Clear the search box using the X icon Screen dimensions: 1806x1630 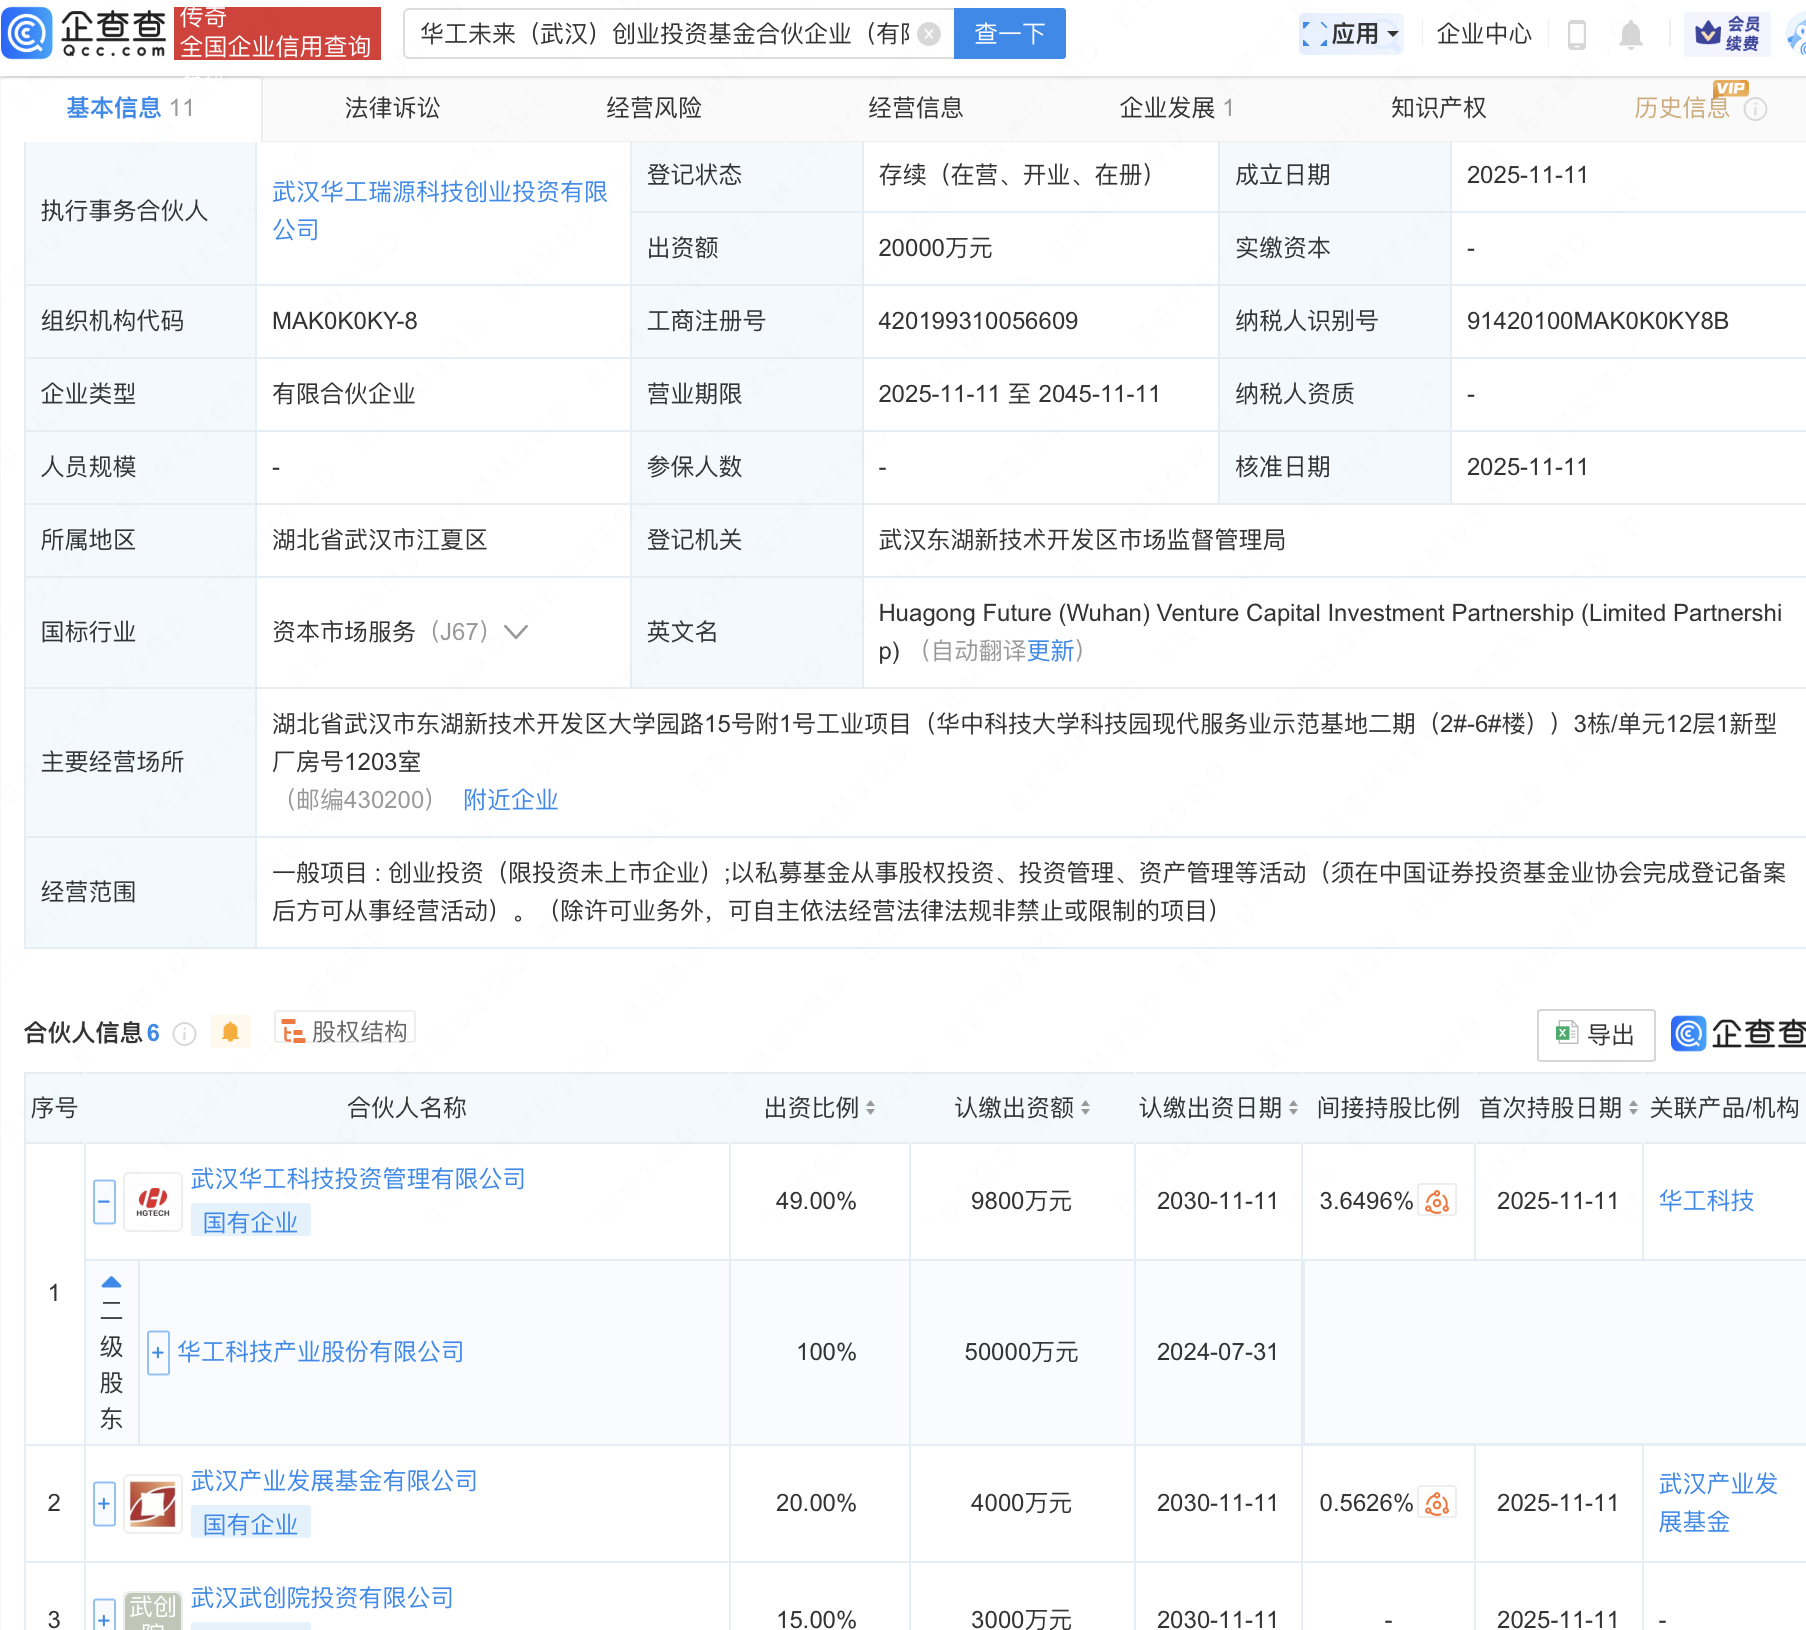tap(929, 33)
